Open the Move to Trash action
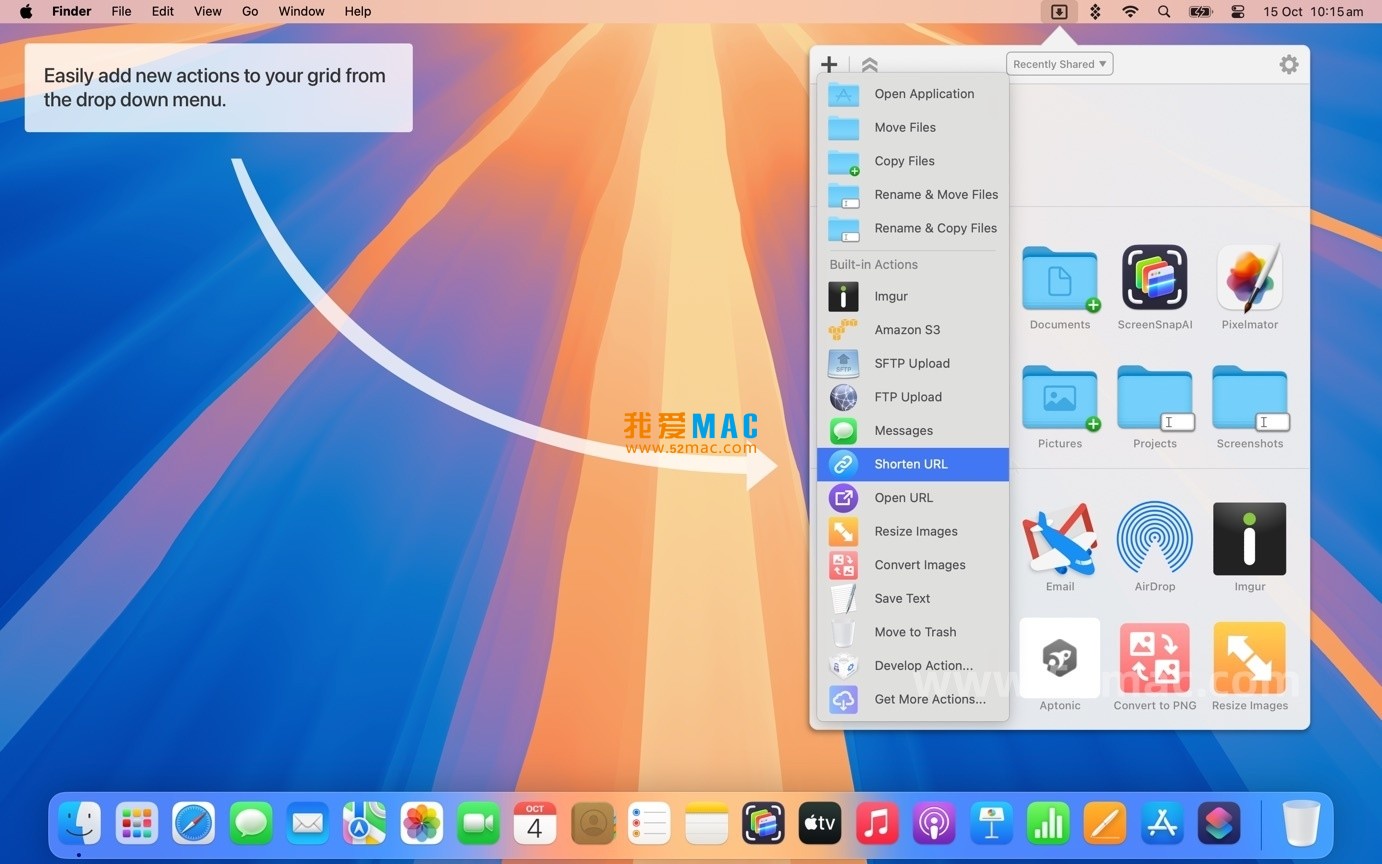Viewport: 1382px width, 864px height. pos(914,631)
